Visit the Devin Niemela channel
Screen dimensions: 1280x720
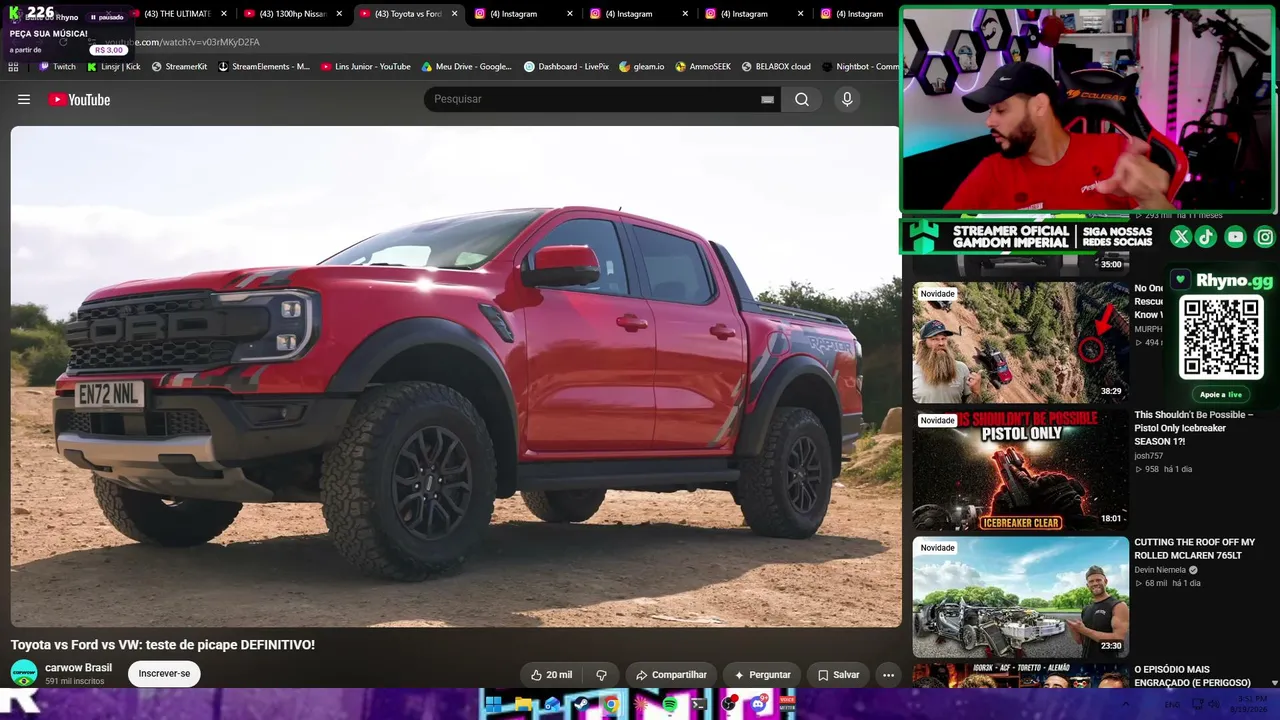pyautogui.click(x=1160, y=570)
